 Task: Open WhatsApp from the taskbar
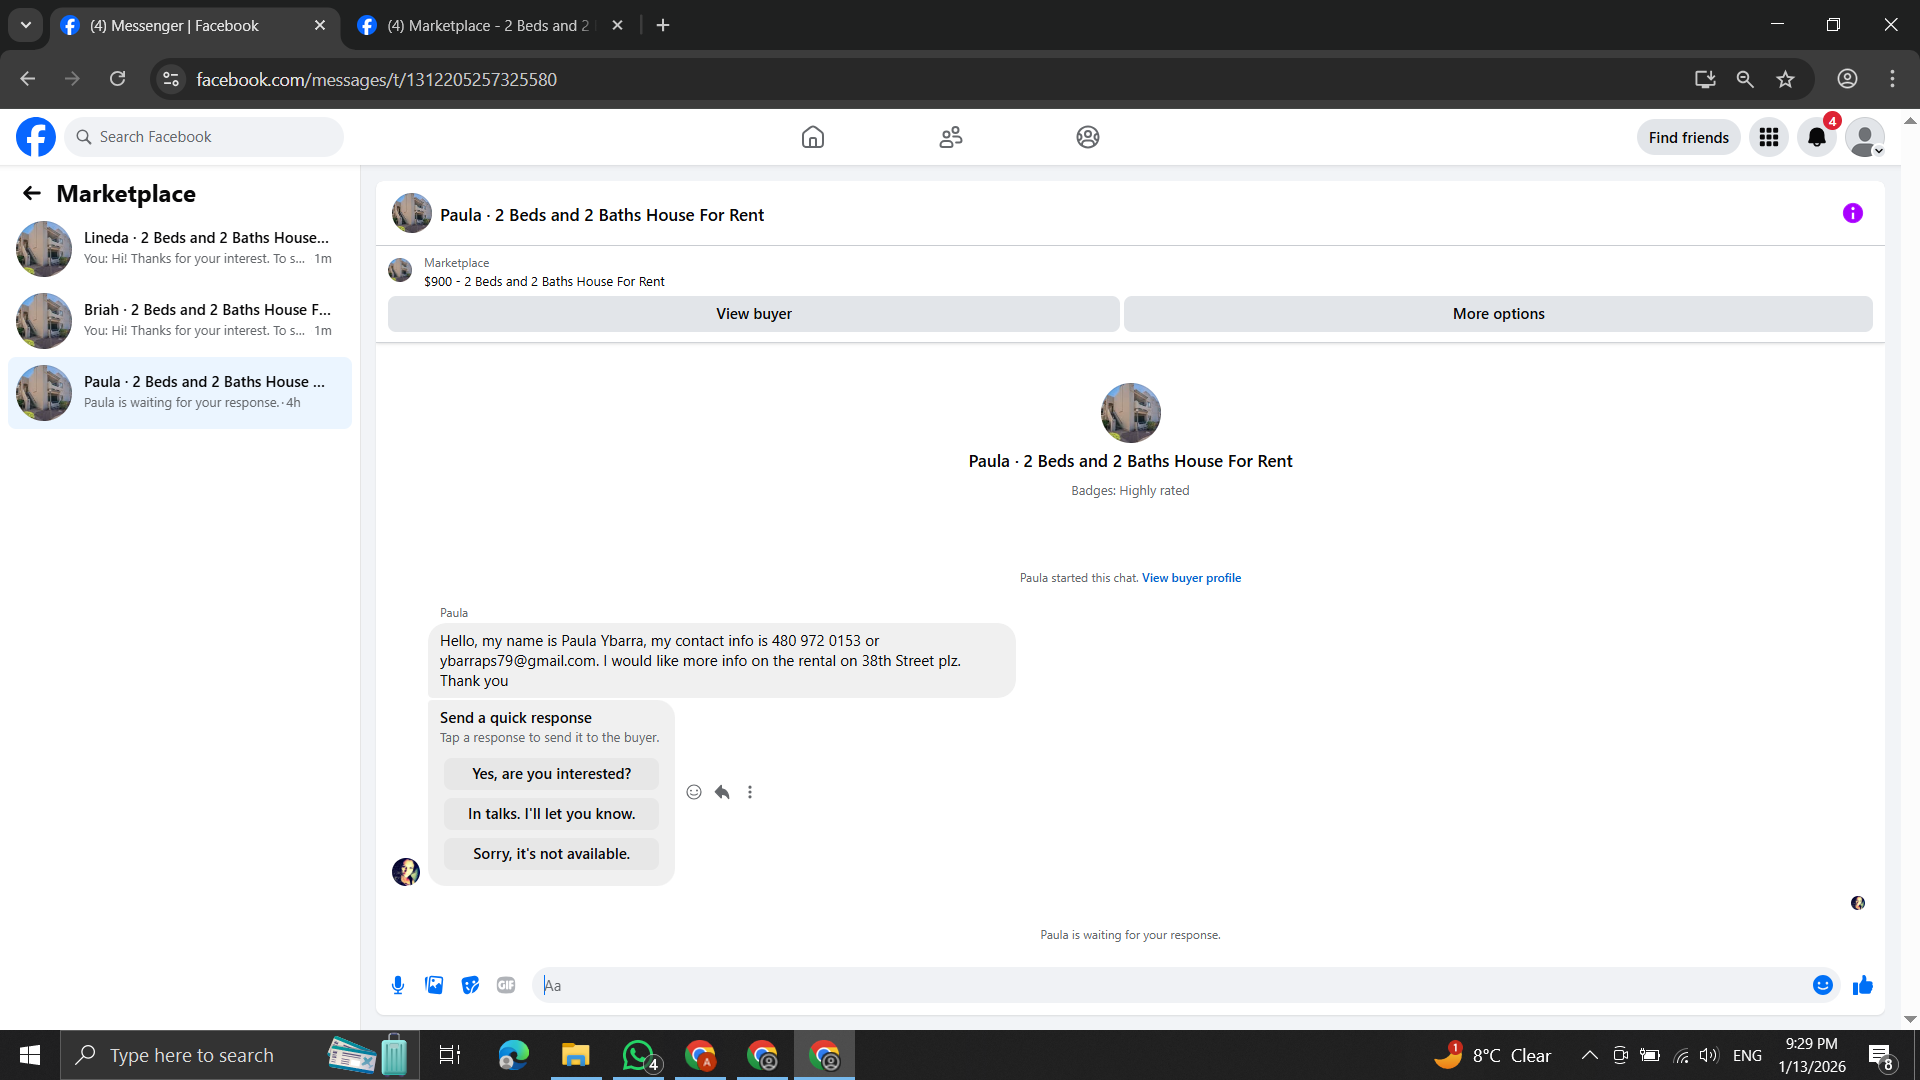(638, 1055)
